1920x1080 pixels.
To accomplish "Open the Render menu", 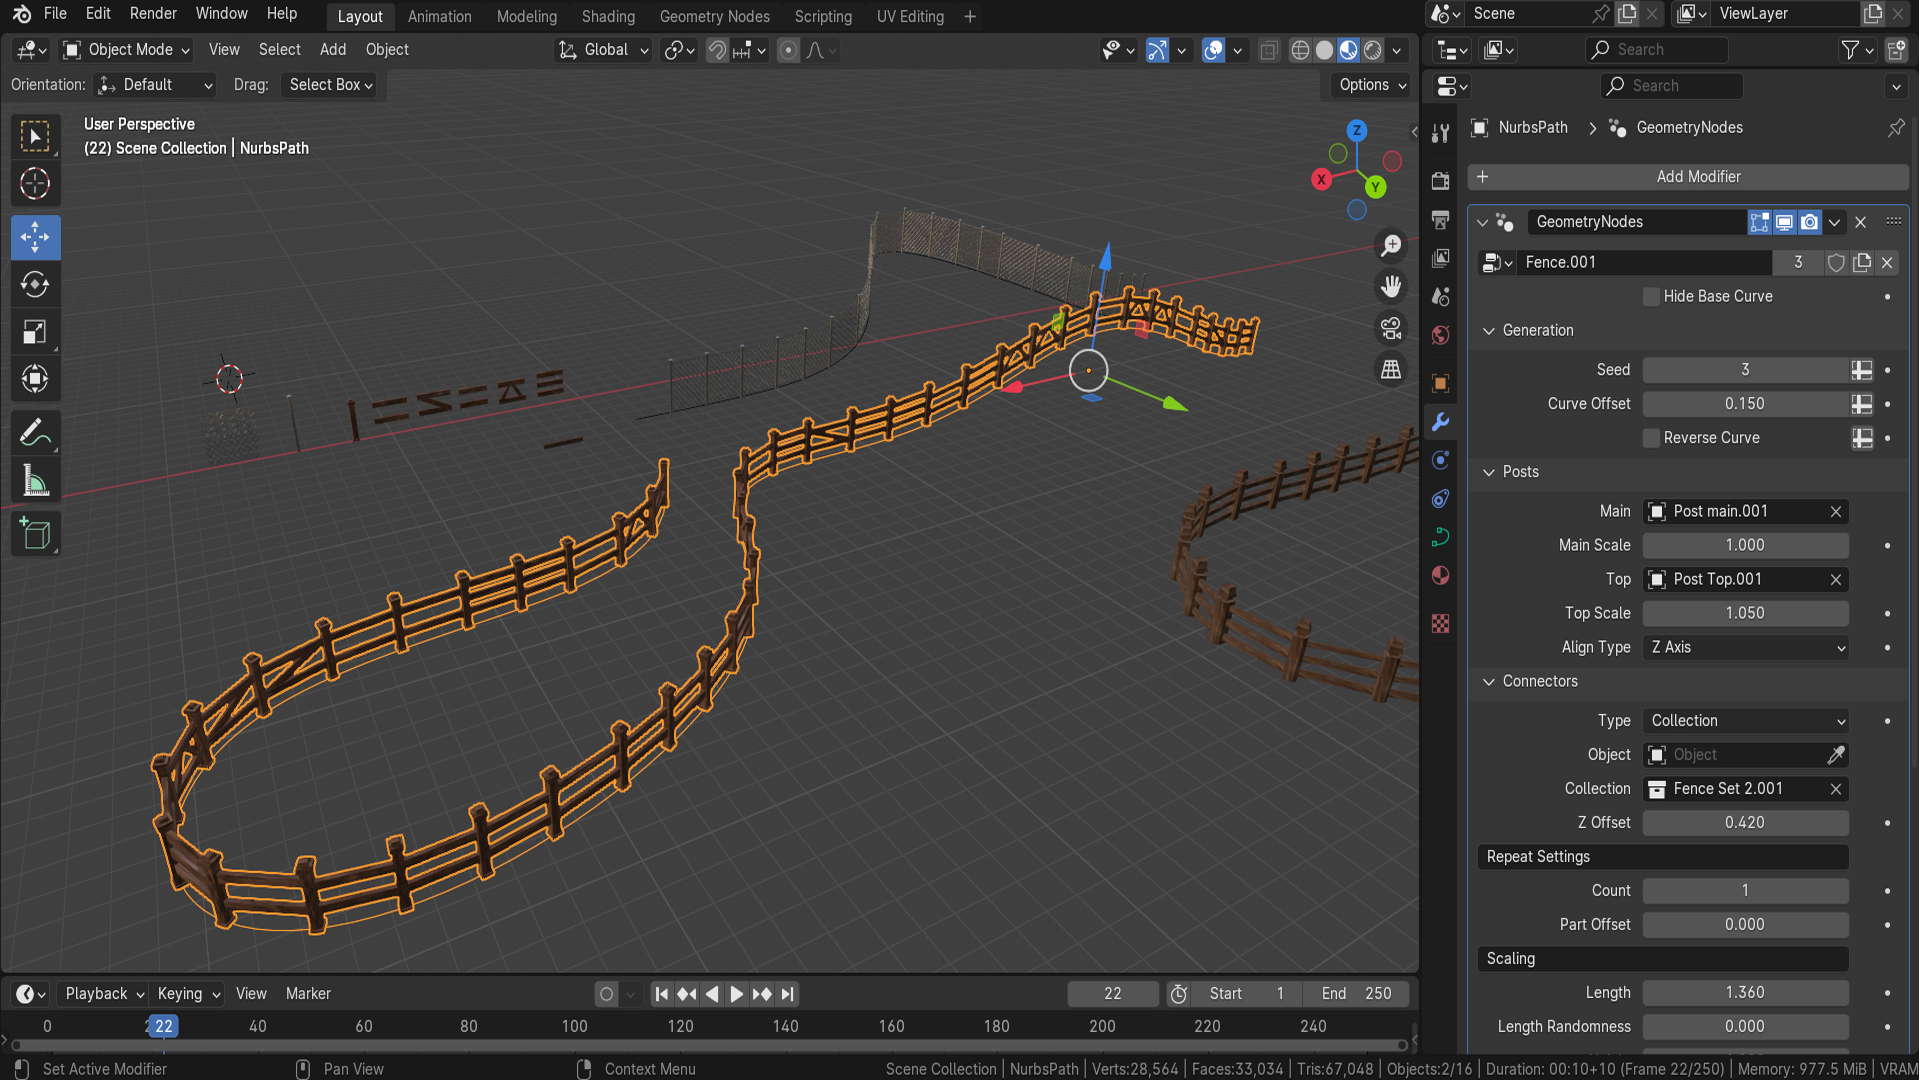I will tap(153, 14).
